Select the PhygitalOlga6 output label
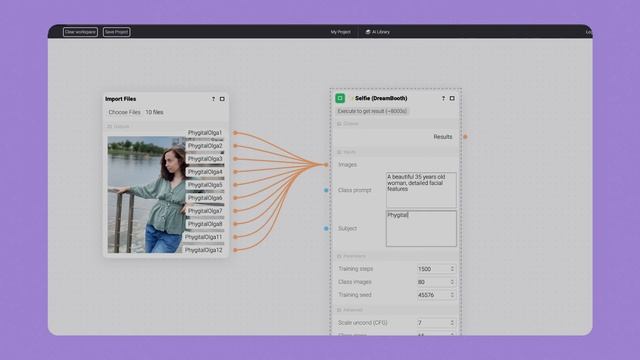Viewport: 640px width, 360px height. tap(205, 198)
